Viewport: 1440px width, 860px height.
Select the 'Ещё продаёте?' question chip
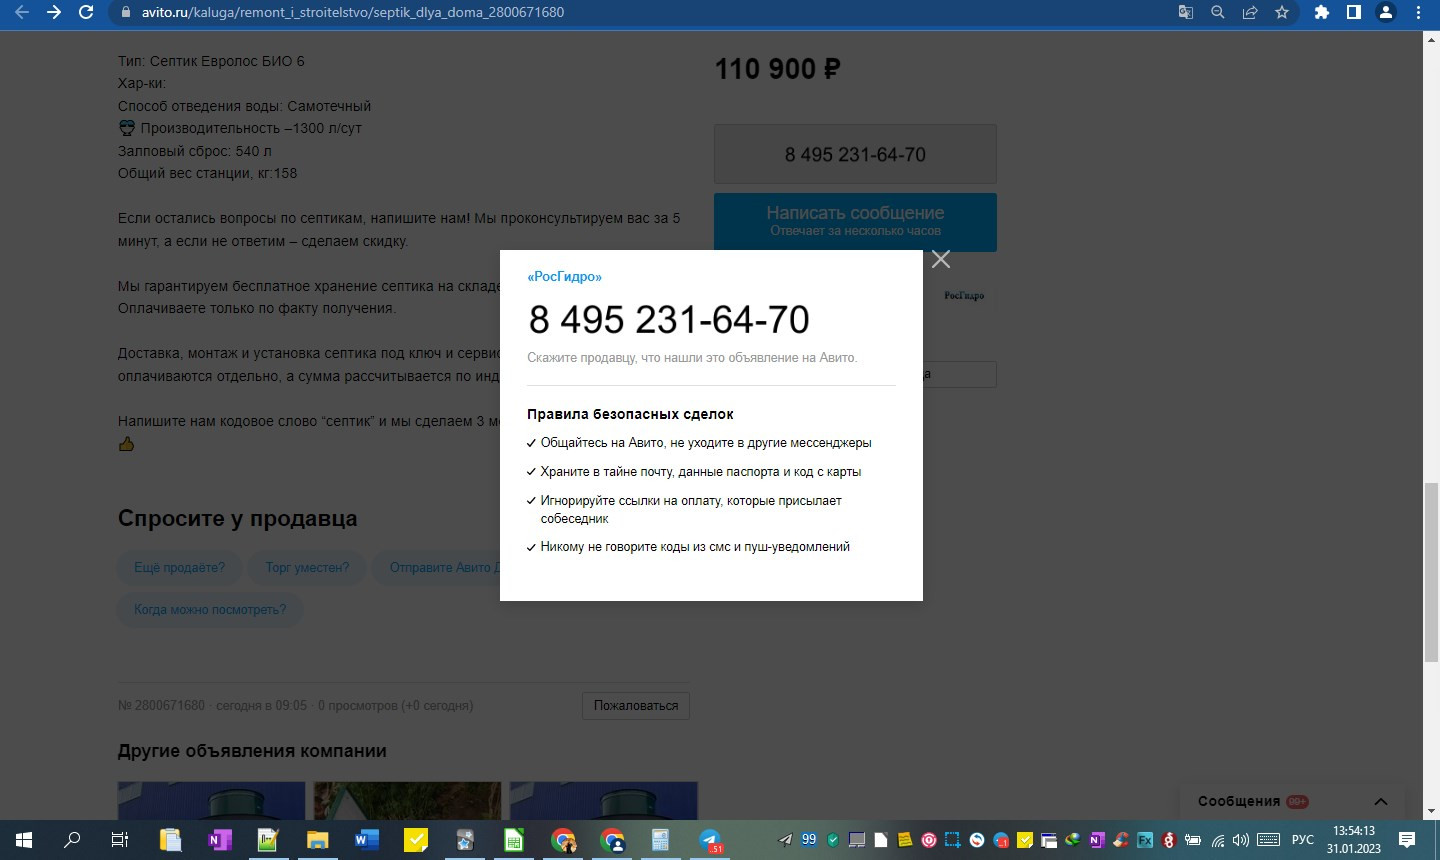click(x=180, y=567)
